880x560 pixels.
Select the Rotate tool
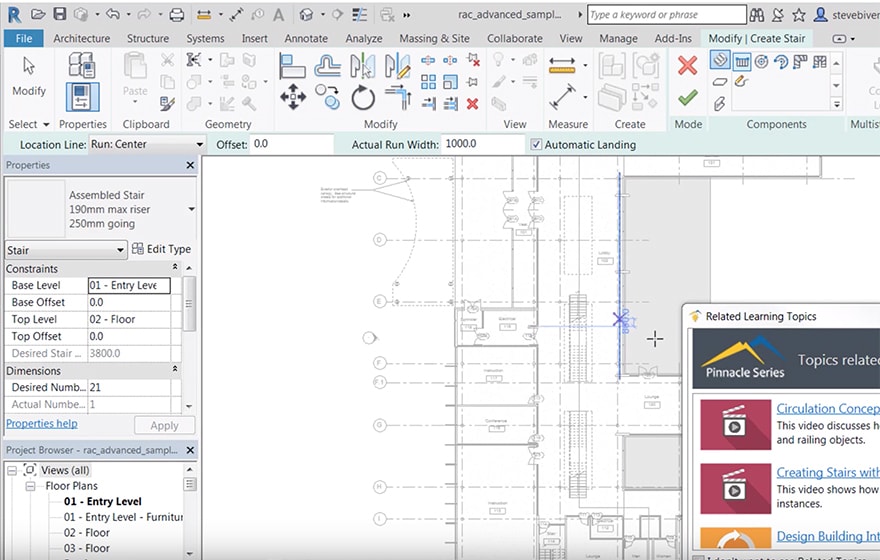363,98
